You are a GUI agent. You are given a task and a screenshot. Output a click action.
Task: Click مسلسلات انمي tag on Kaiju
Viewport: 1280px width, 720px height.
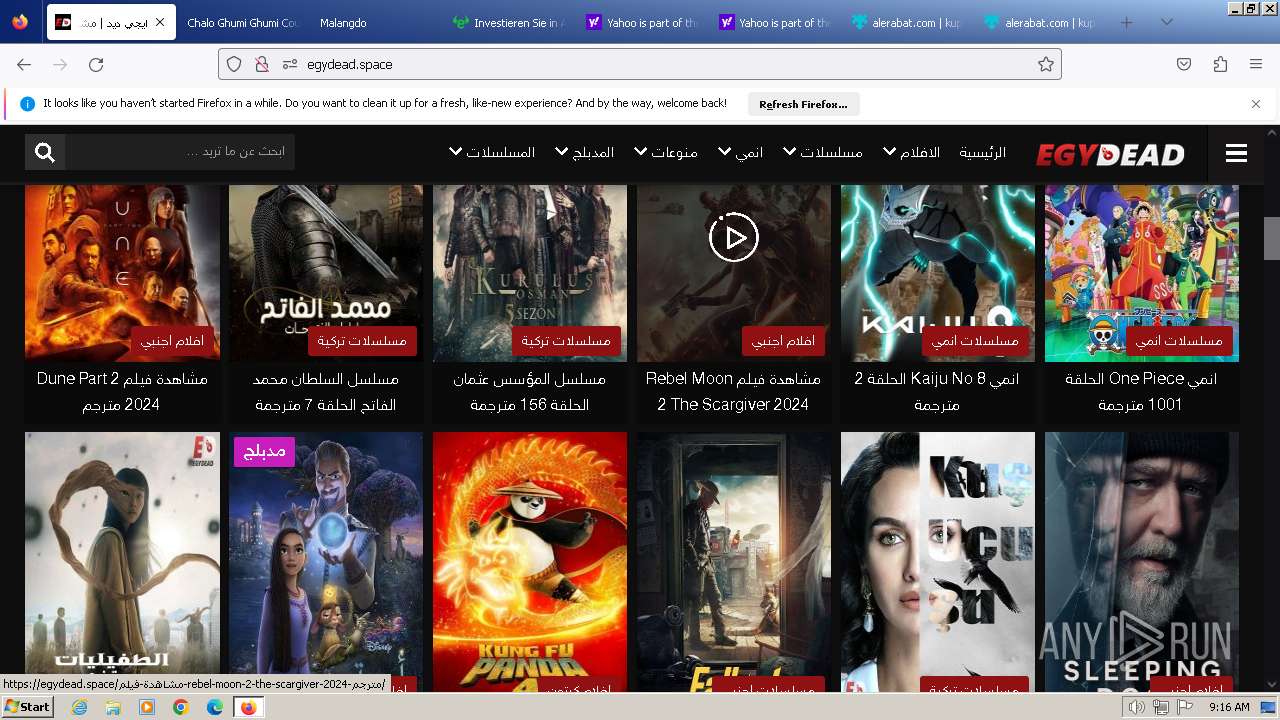(976, 341)
